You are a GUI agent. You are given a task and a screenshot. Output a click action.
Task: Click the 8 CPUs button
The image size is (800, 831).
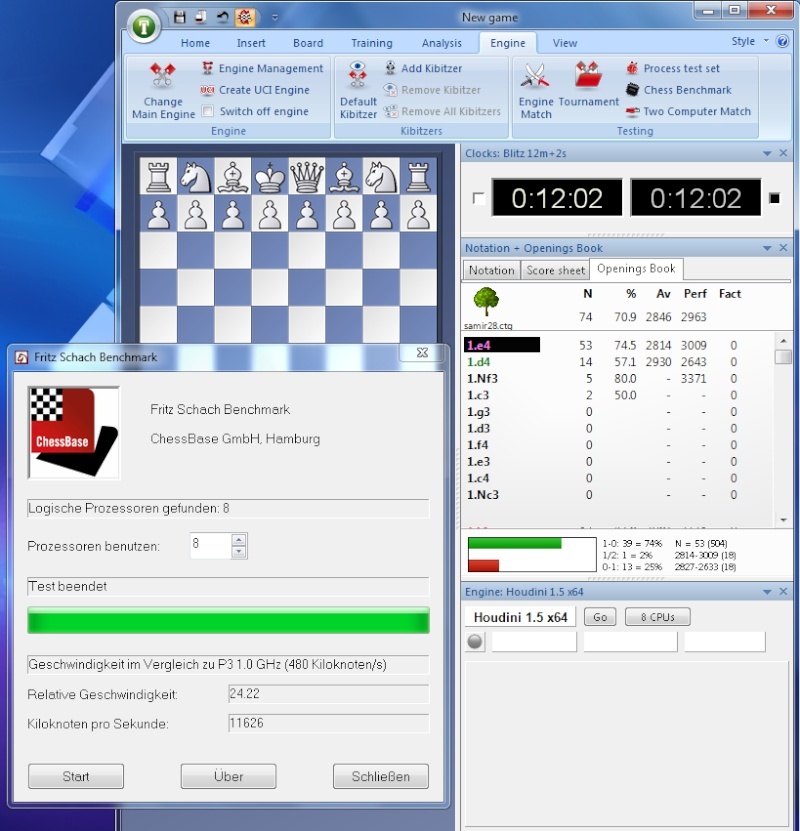click(x=657, y=617)
